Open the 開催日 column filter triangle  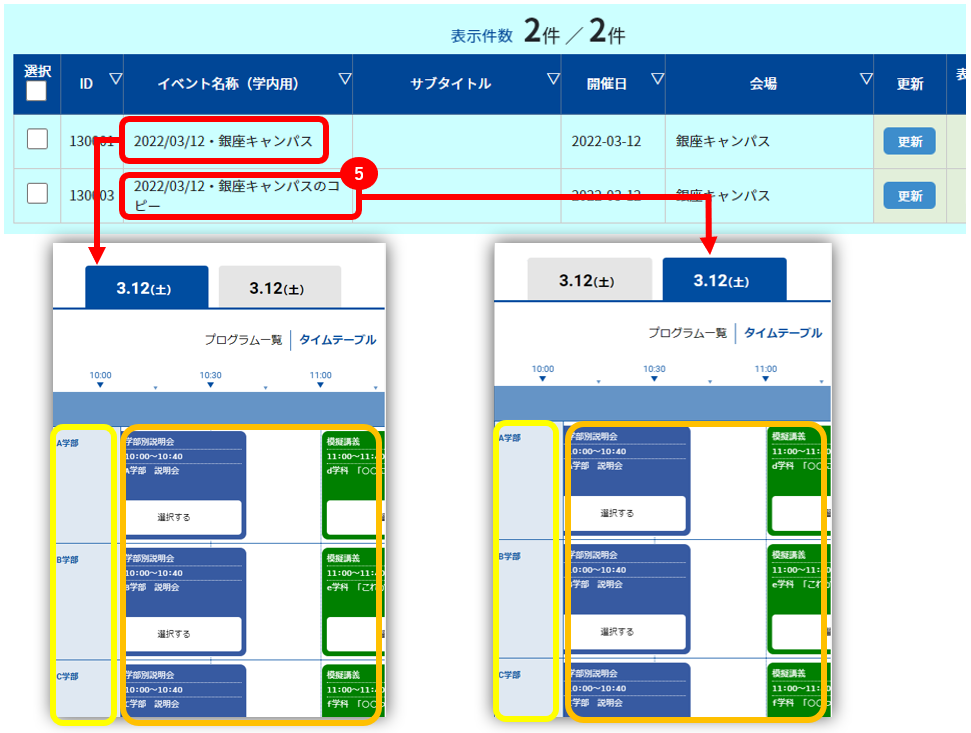click(x=658, y=79)
